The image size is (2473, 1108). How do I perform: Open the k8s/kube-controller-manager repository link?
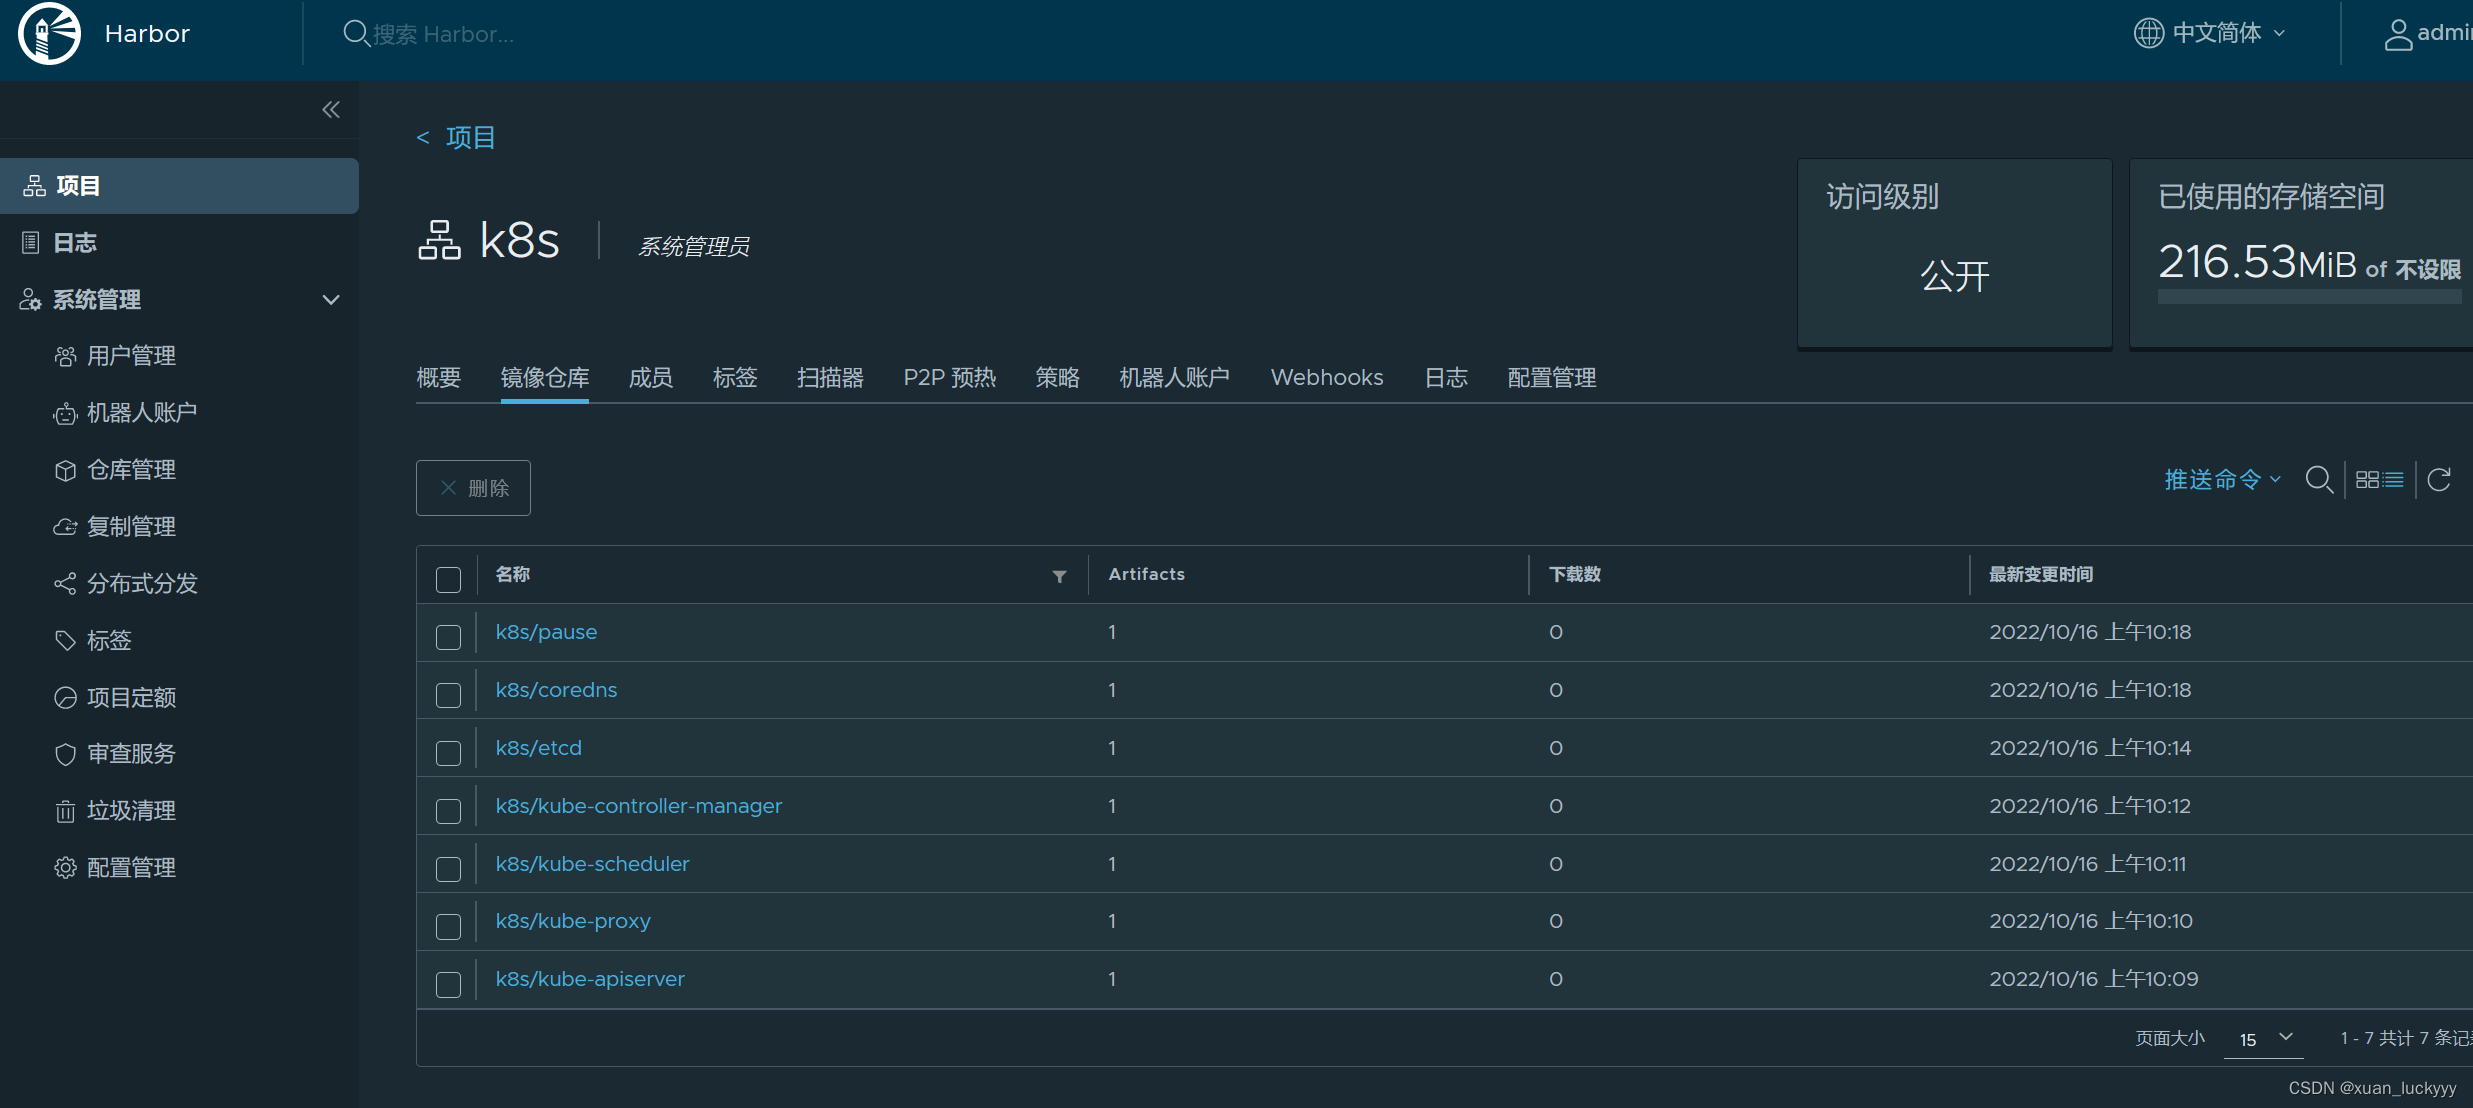click(639, 806)
